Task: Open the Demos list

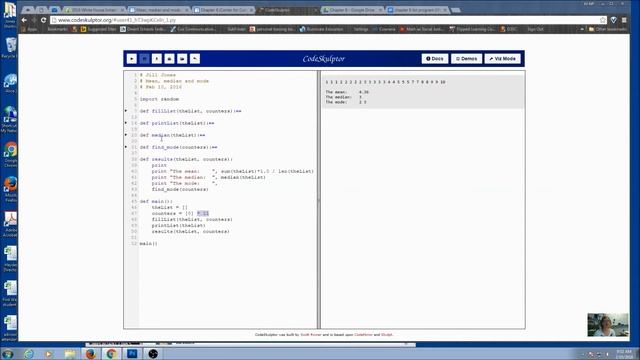Action: pyautogui.click(x=466, y=59)
